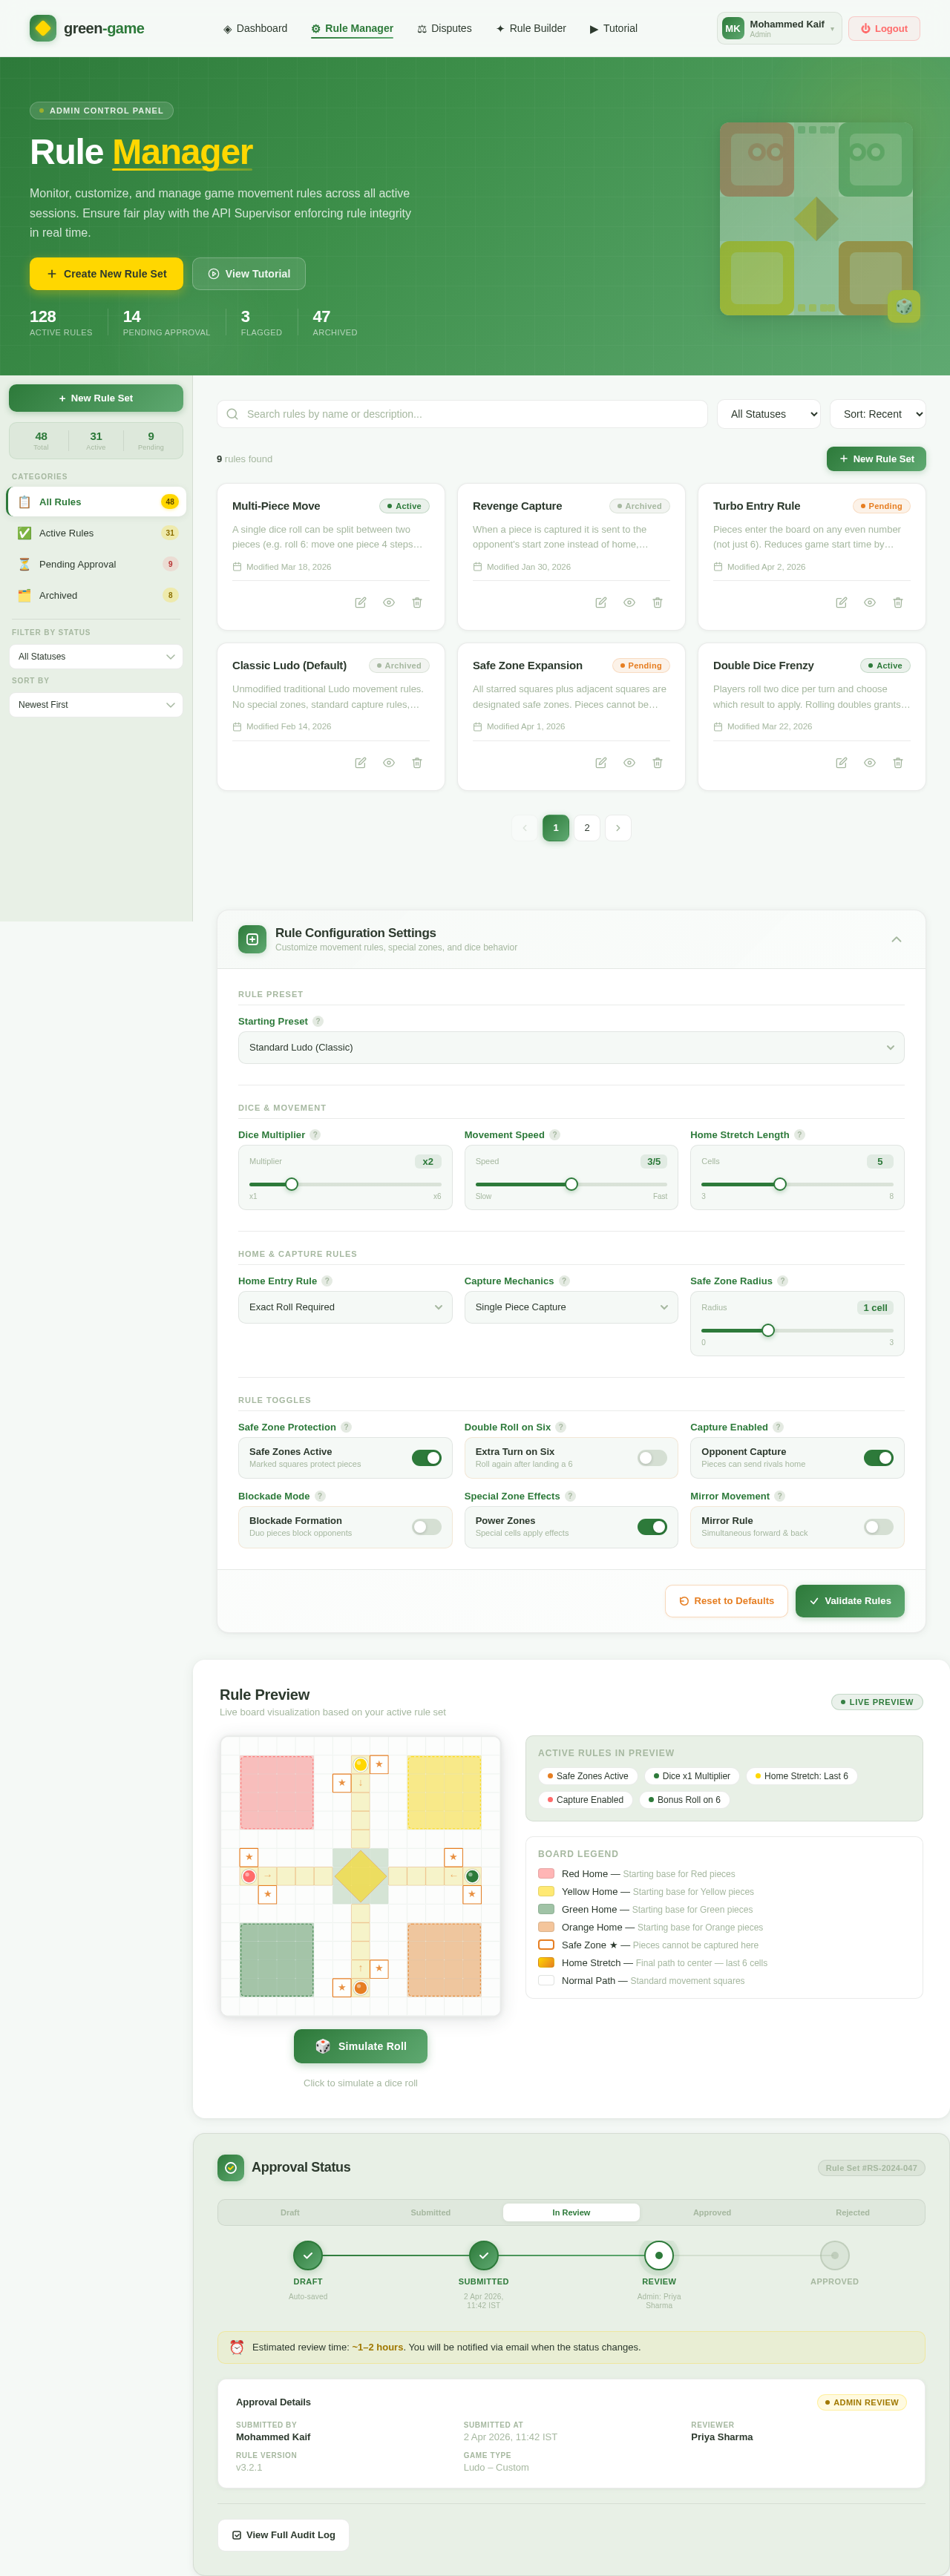Click the Starting Preset help icon
Screen dimensions: 950x2576
pos(318,1021)
